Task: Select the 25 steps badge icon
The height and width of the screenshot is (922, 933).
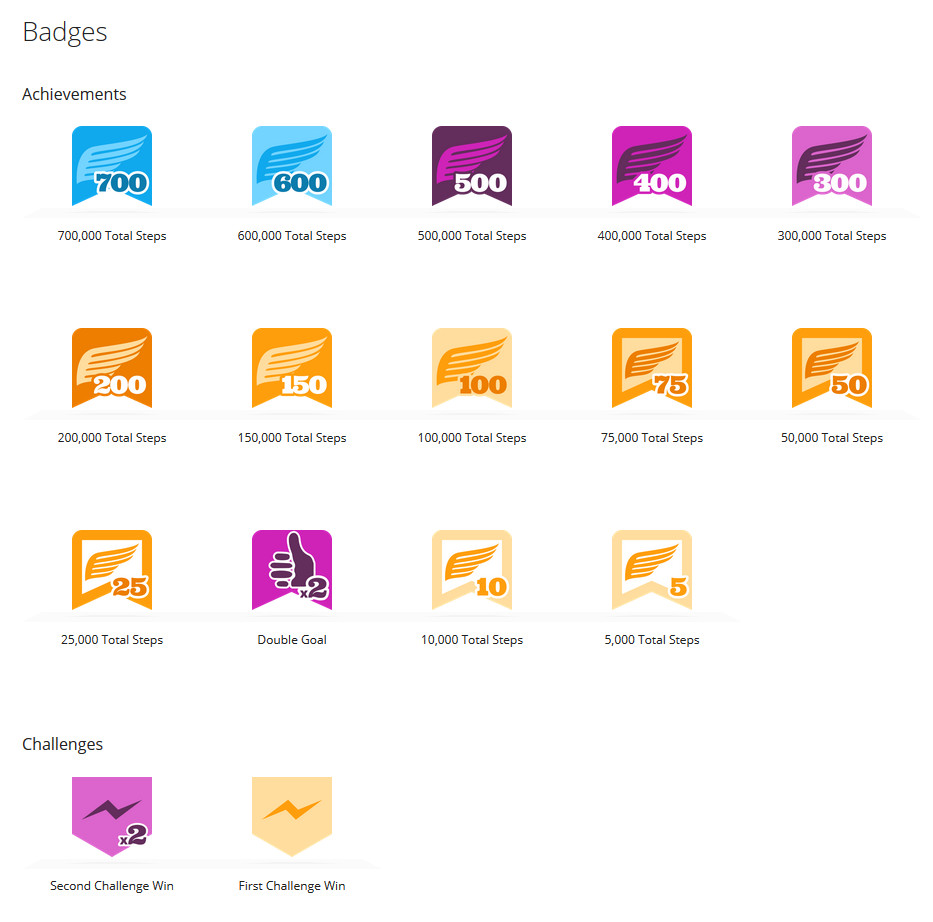Action: click(112, 570)
